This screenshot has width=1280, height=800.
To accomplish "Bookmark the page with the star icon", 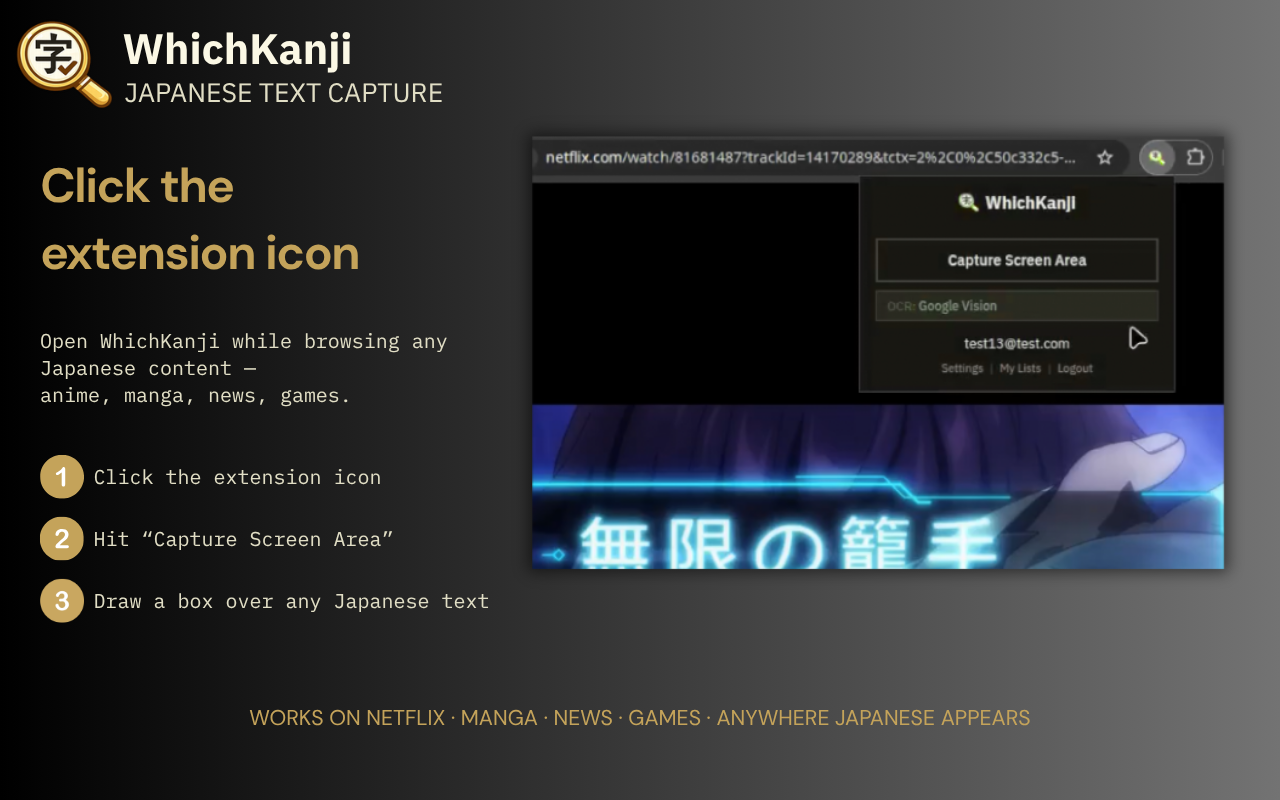I will click(x=1105, y=157).
